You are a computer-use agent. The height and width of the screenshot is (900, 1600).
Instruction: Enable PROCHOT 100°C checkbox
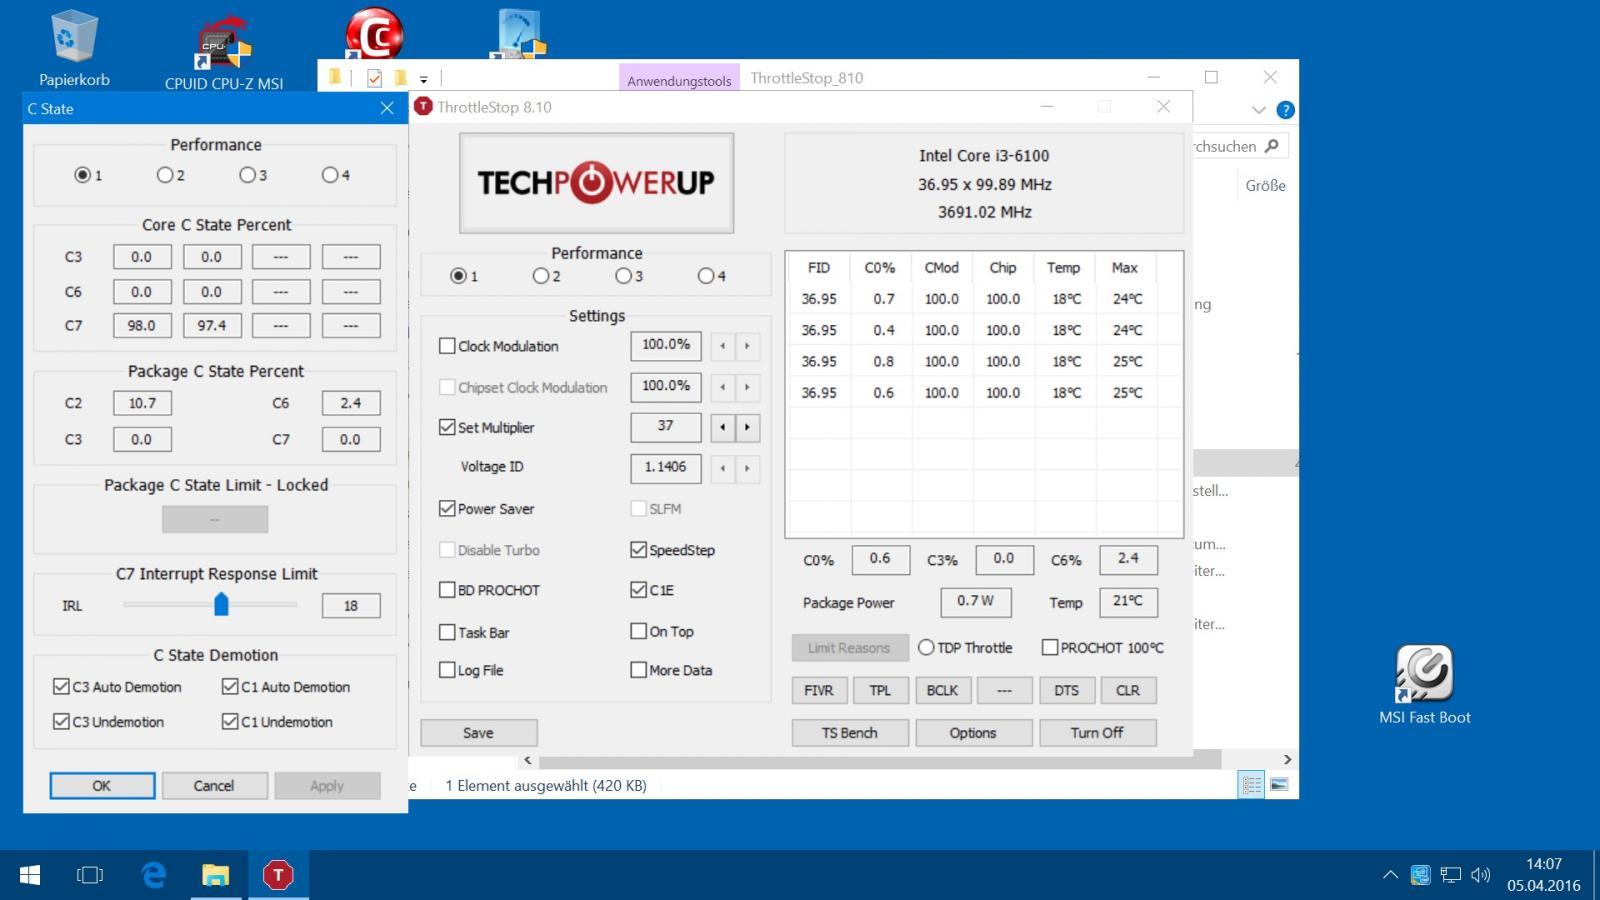(1050, 648)
